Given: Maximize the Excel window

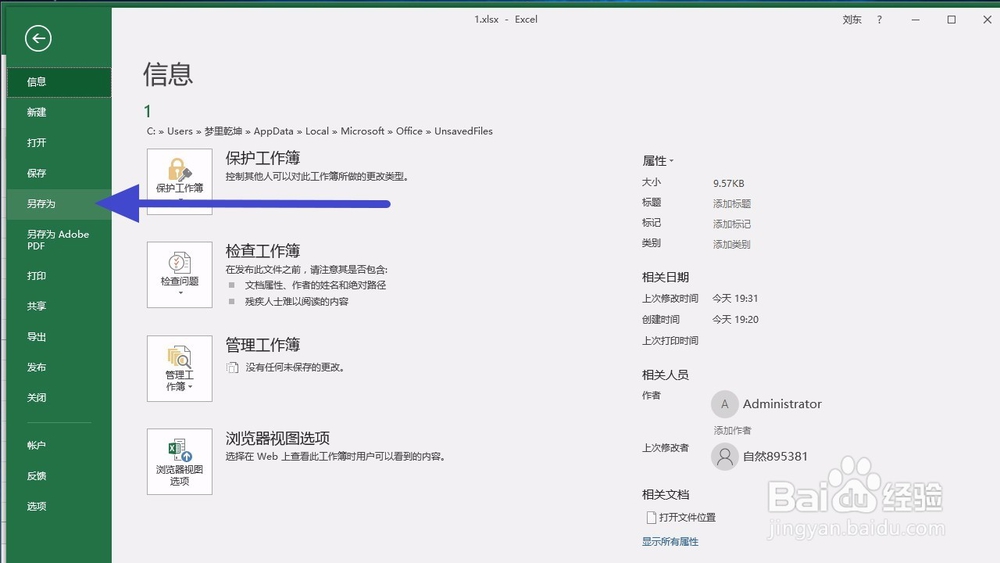Looking at the screenshot, I should tap(951, 20).
